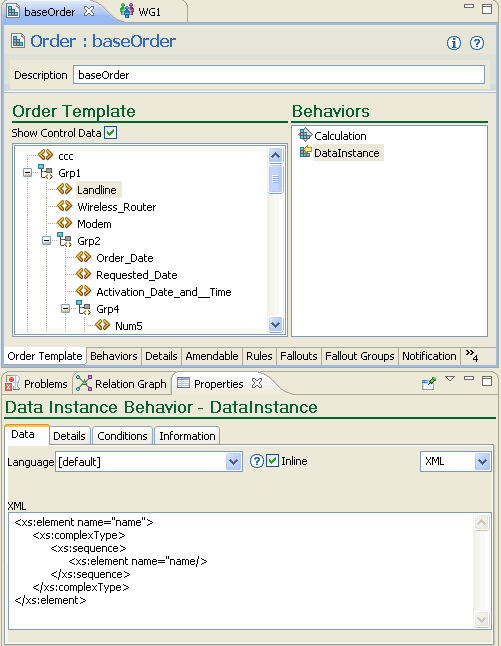This screenshot has height=646, width=501.
Task: Click the Requested_Date element icon
Action: click(x=84, y=274)
